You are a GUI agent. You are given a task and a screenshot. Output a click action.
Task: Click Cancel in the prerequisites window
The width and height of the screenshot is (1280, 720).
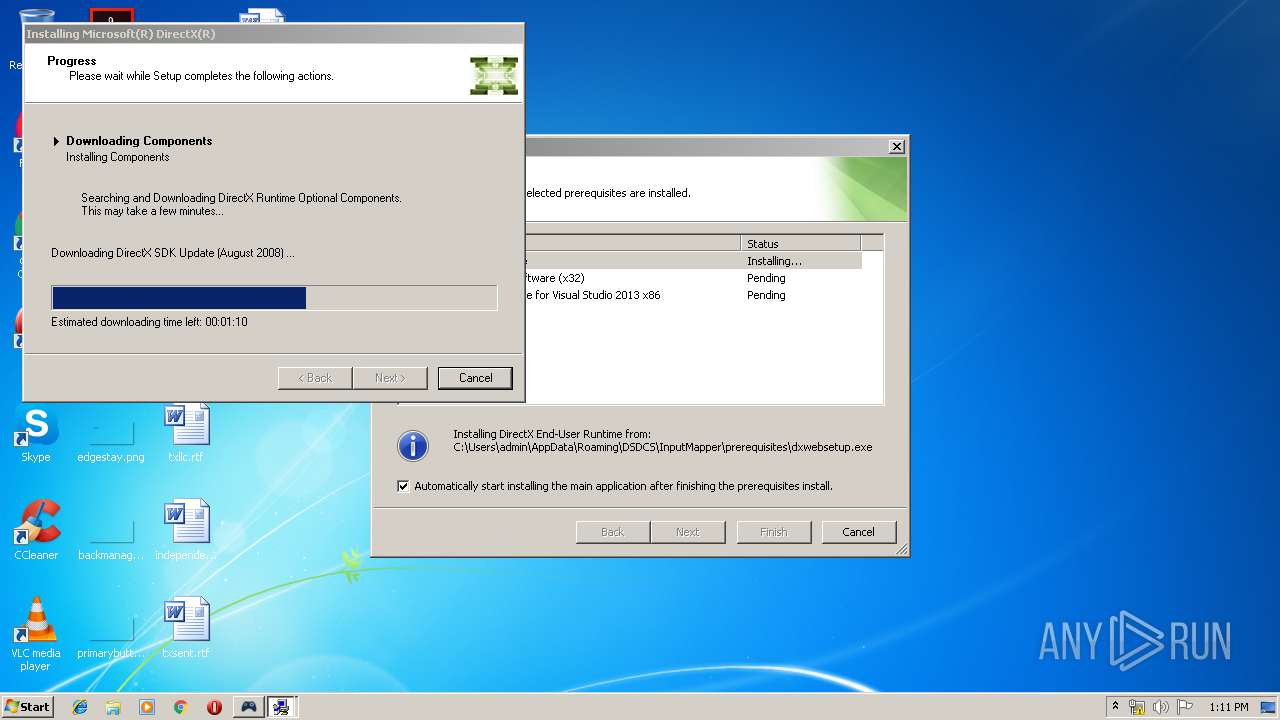coord(859,532)
